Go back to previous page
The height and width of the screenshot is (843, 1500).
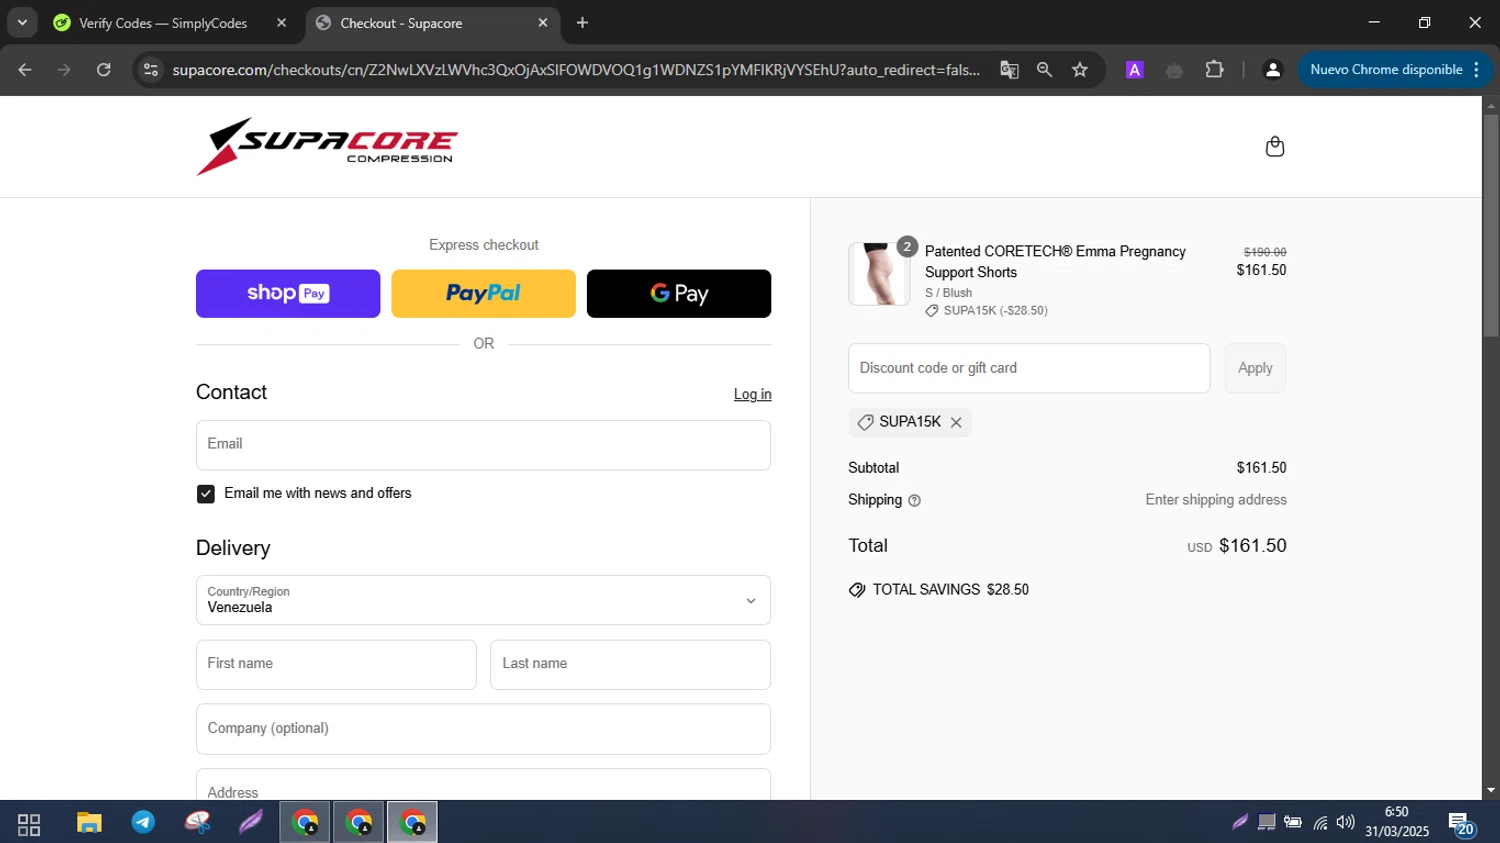point(25,70)
